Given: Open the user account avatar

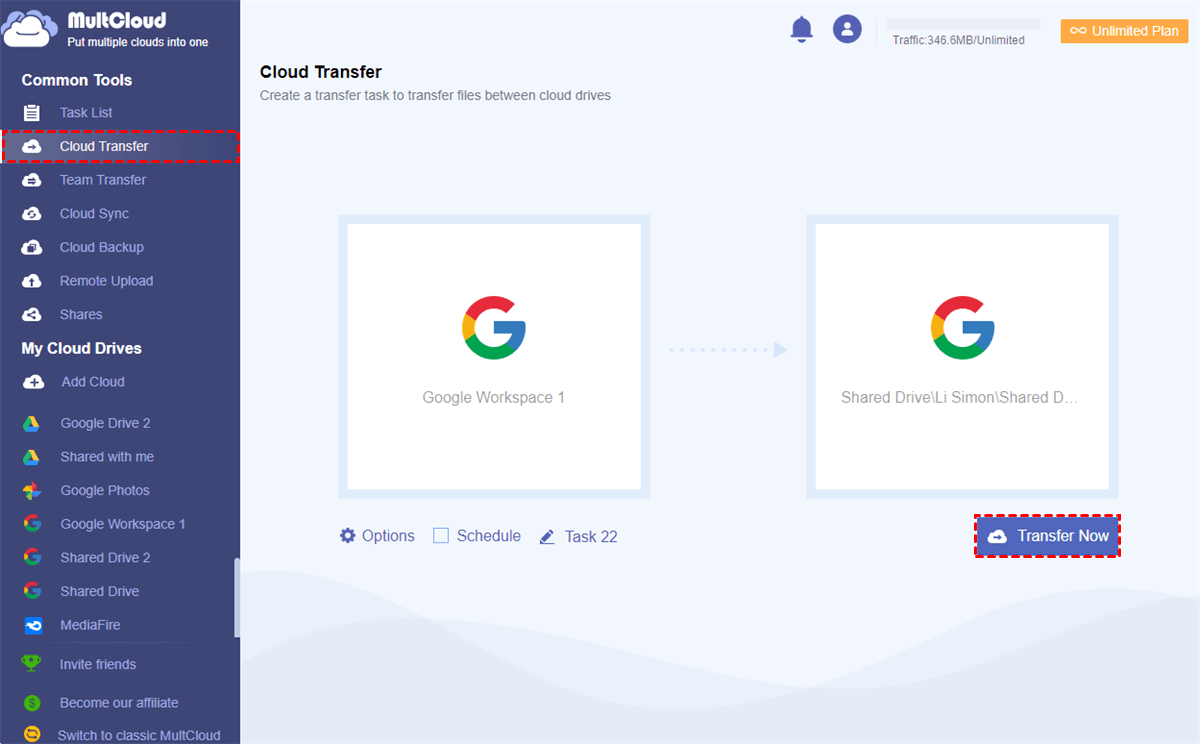Looking at the screenshot, I should tap(847, 29).
